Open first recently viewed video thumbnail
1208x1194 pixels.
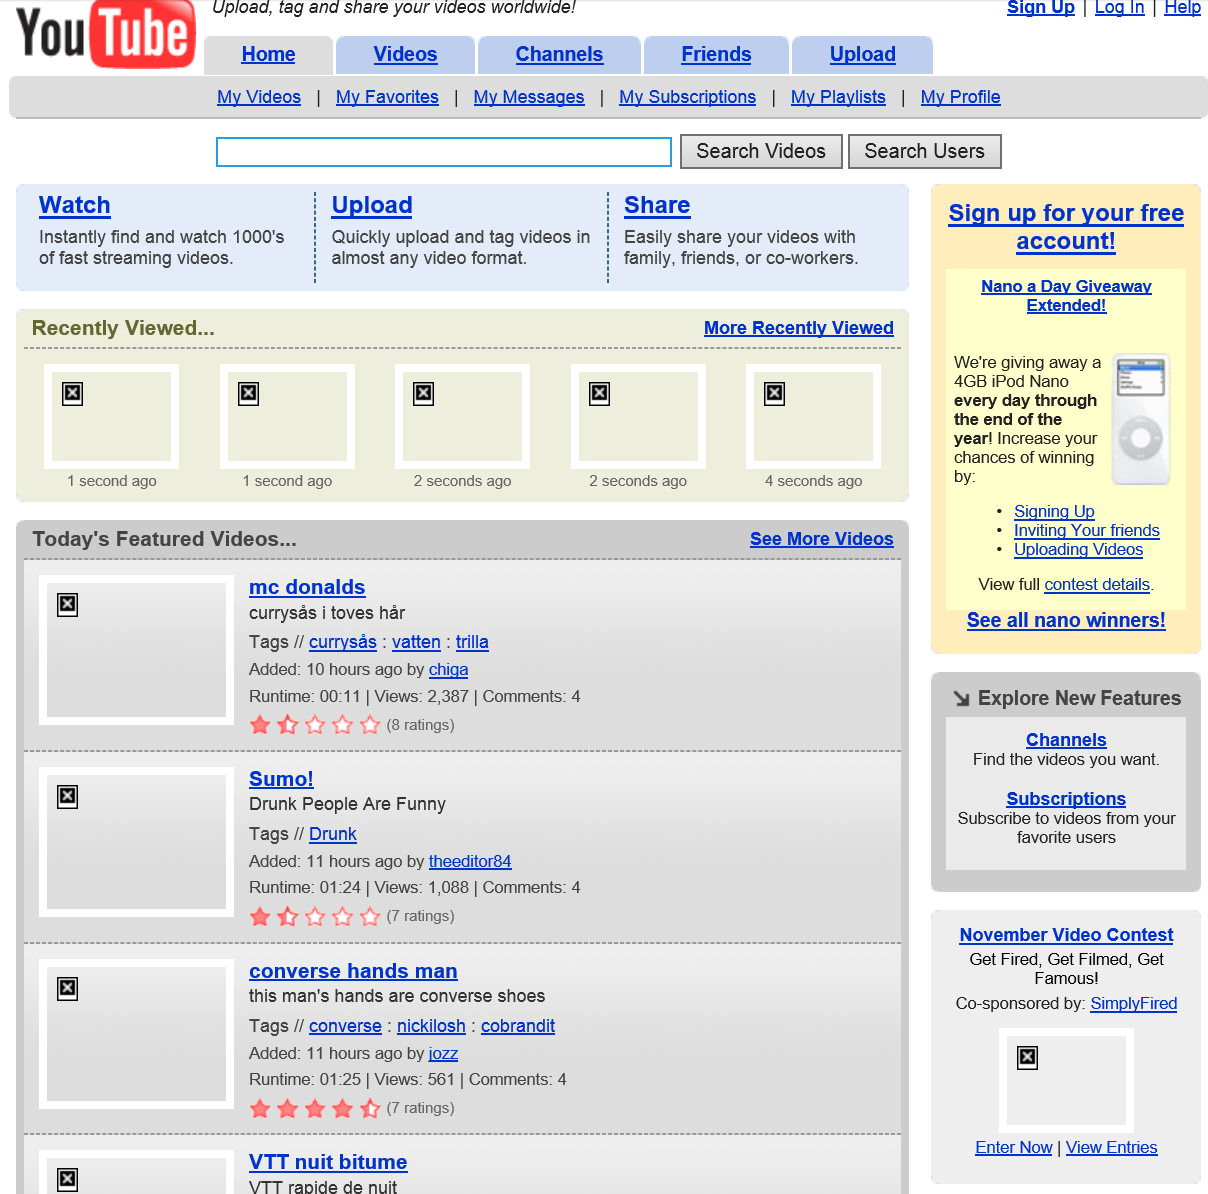coord(112,416)
